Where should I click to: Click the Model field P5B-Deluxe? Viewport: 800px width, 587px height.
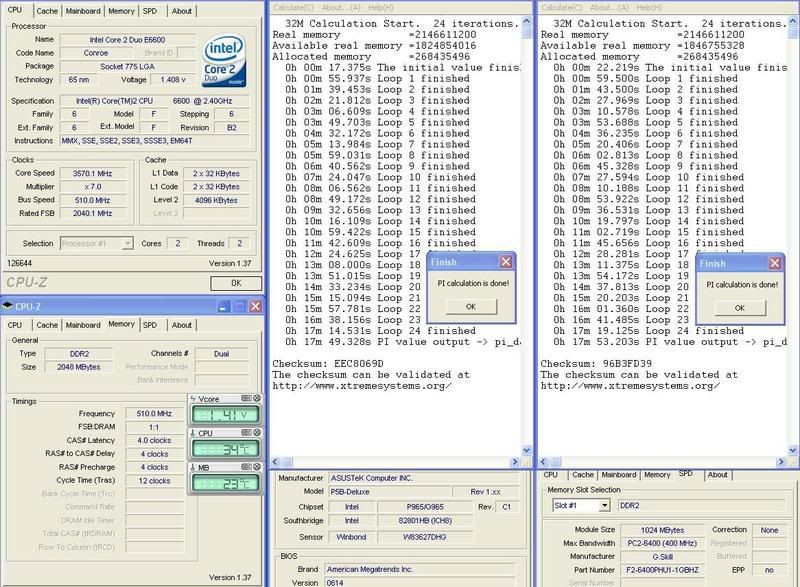(x=390, y=492)
